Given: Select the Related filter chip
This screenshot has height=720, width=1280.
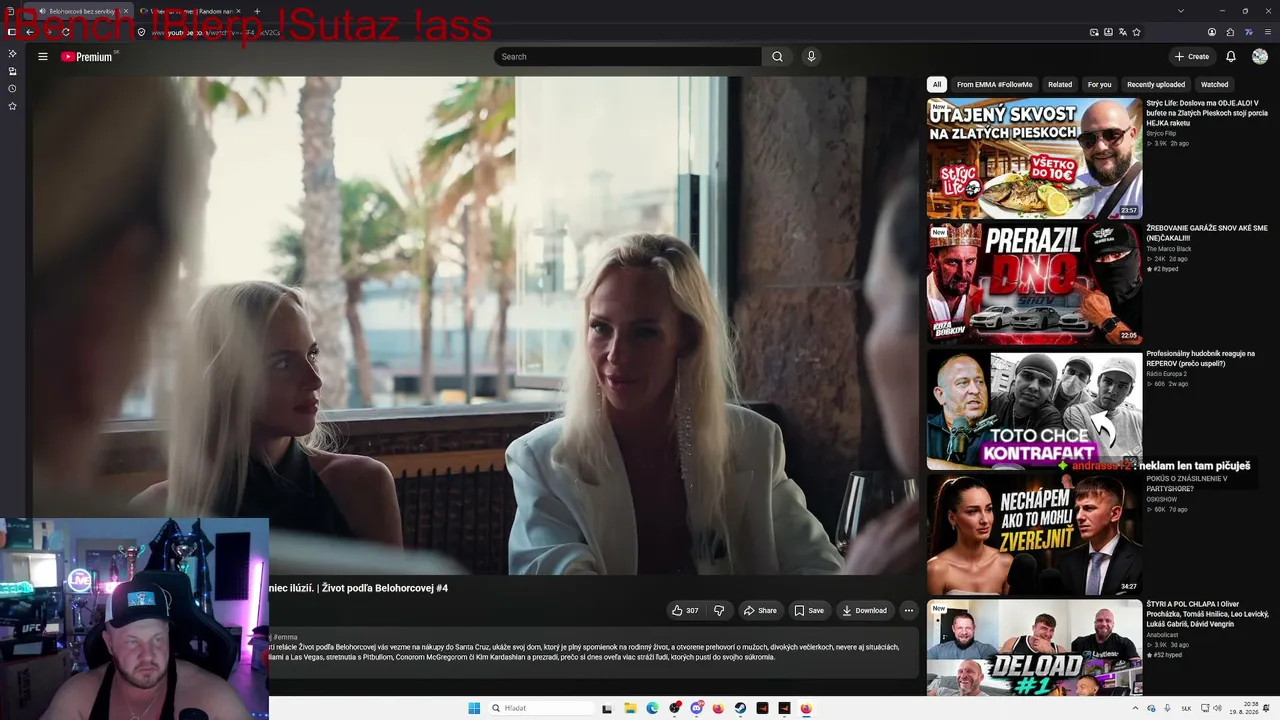Looking at the screenshot, I should pyautogui.click(x=1060, y=85).
